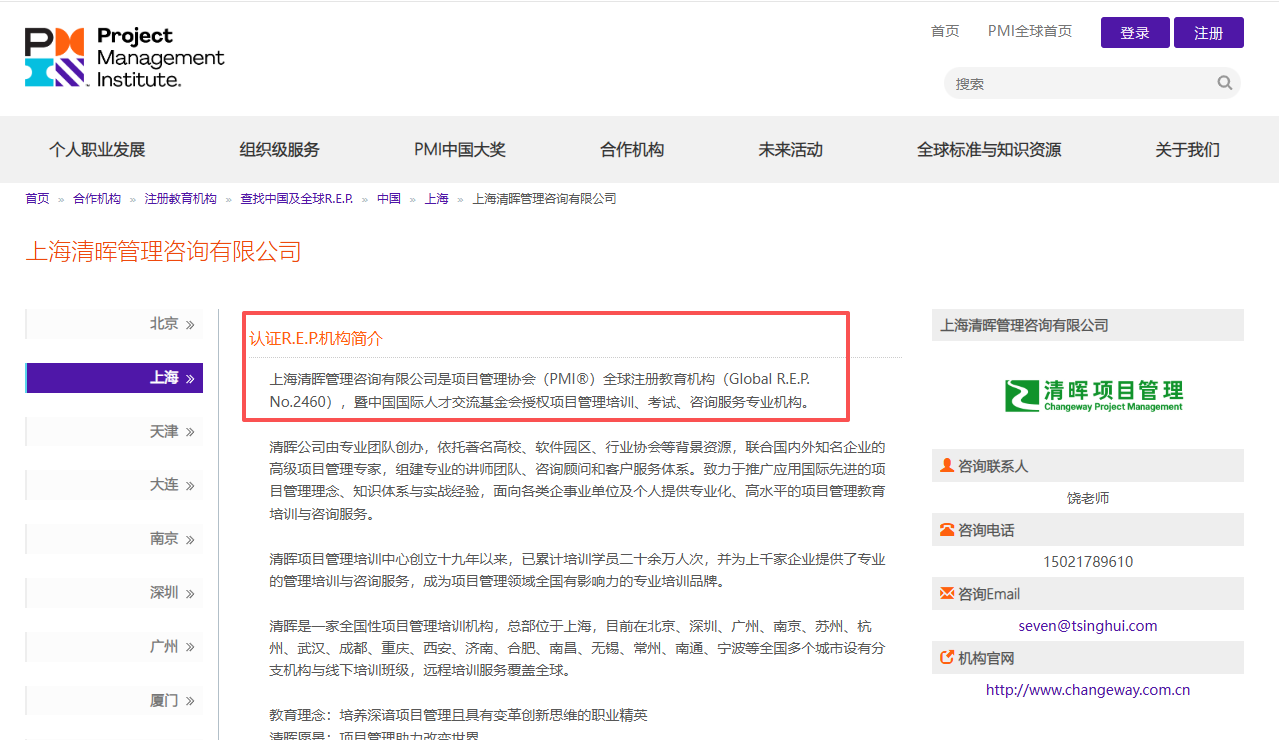Click the orange page title 上海清晖管理咨询有限公司
The height and width of the screenshot is (740, 1279).
click(163, 251)
